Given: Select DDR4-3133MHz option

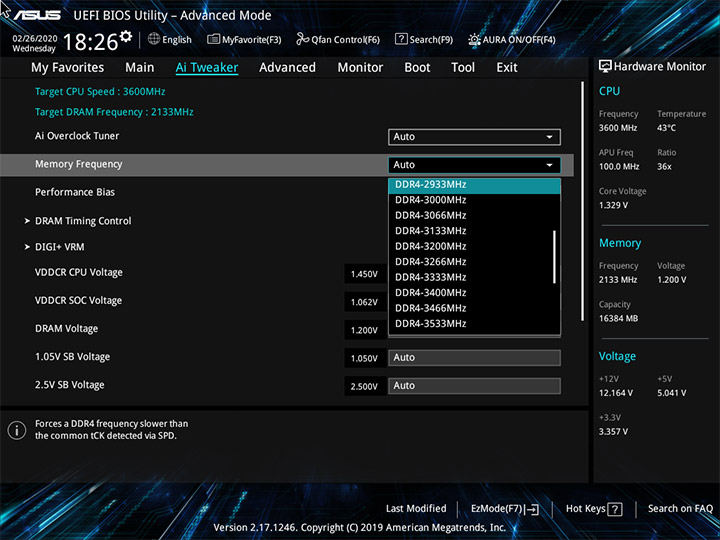Looking at the screenshot, I should point(474,231).
